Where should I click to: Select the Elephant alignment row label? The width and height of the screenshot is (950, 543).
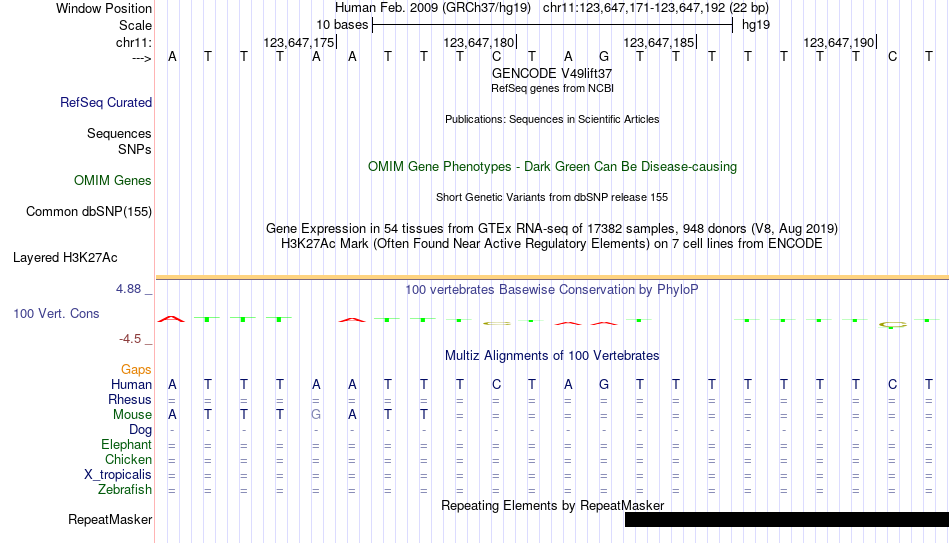(127, 445)
